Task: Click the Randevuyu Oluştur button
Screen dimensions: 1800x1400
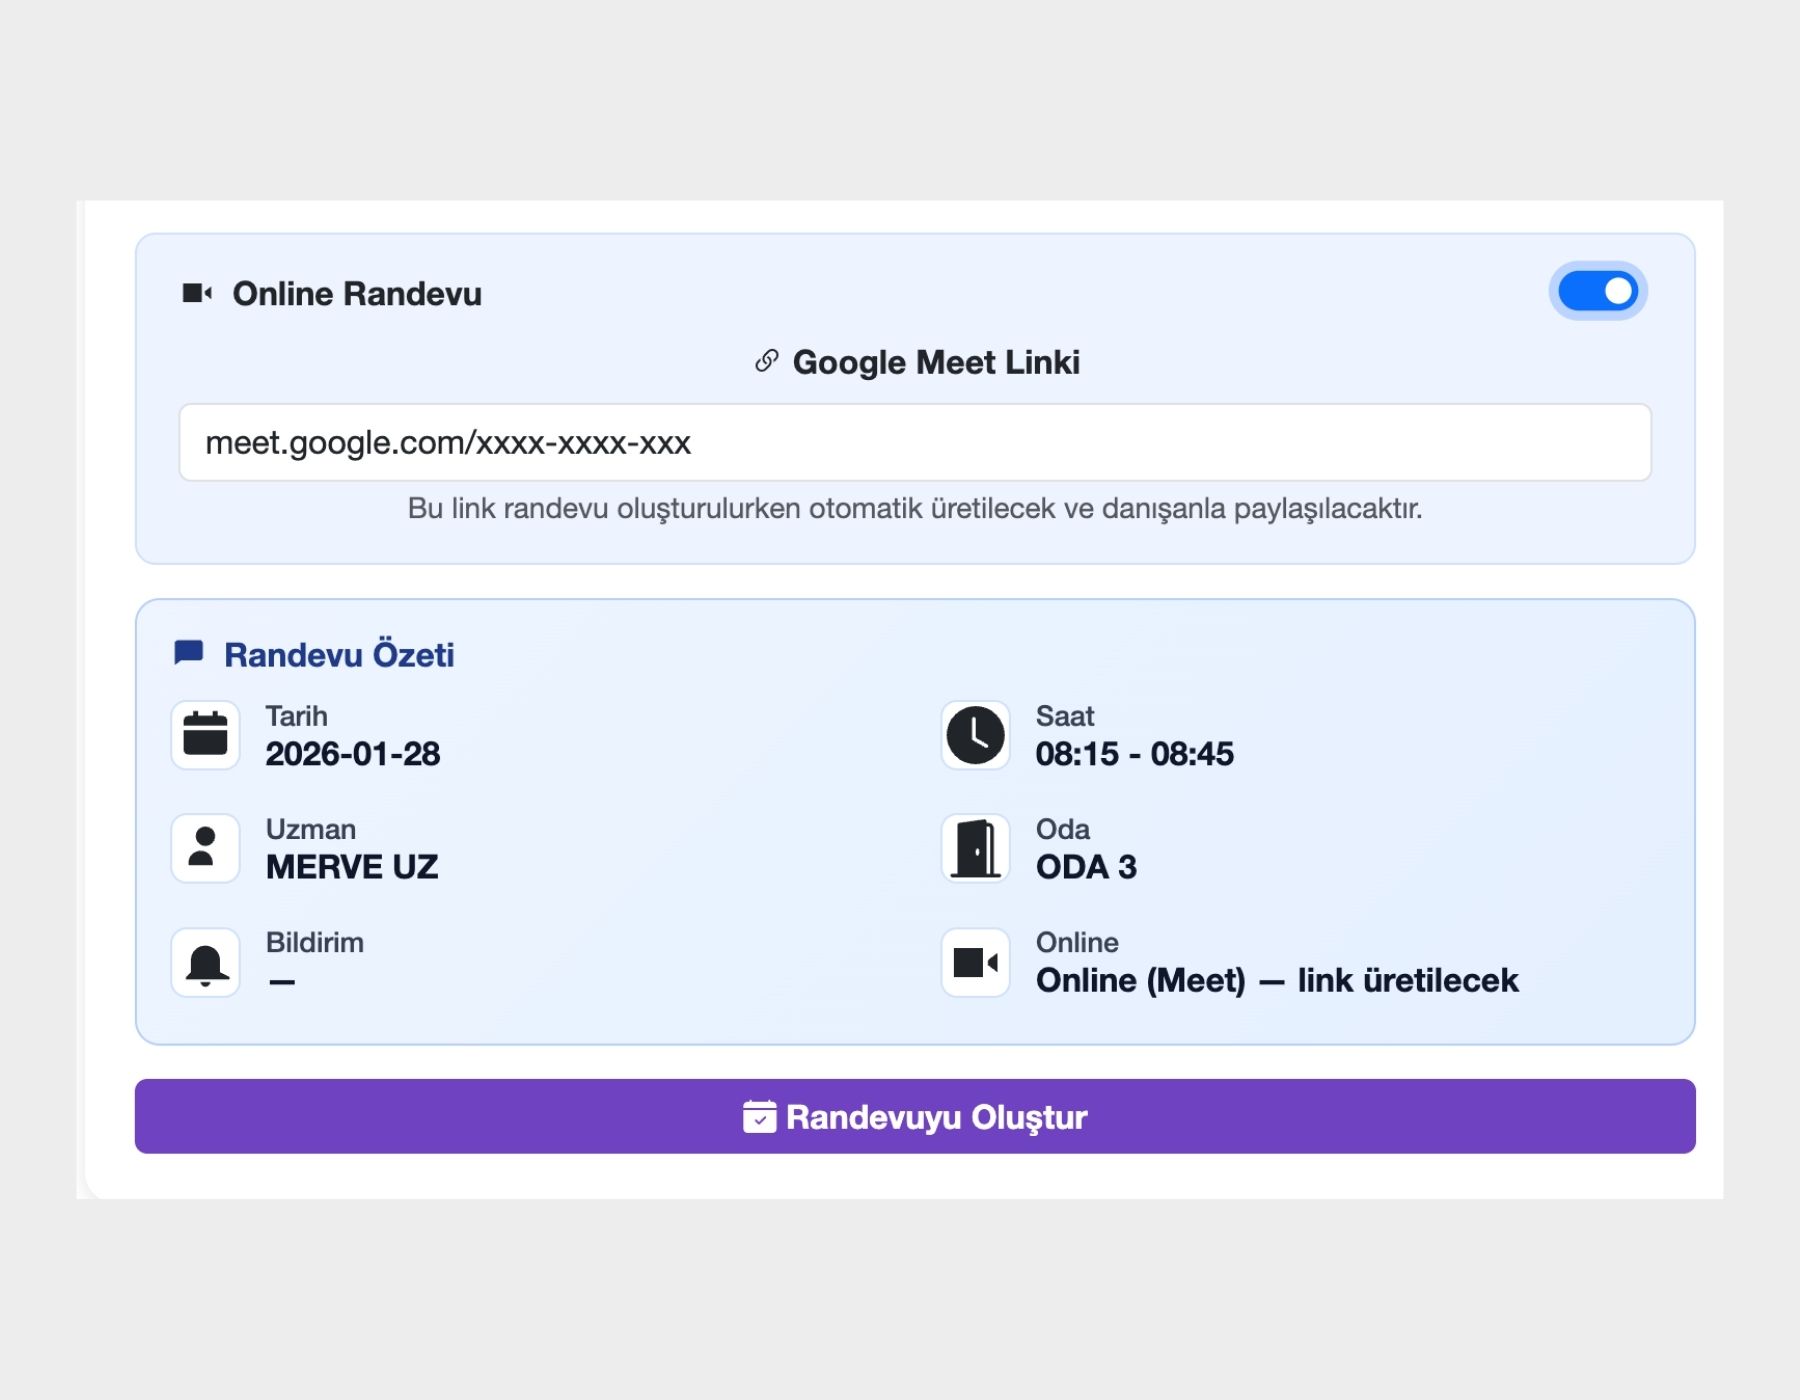Action: (x=912, y=1117)
